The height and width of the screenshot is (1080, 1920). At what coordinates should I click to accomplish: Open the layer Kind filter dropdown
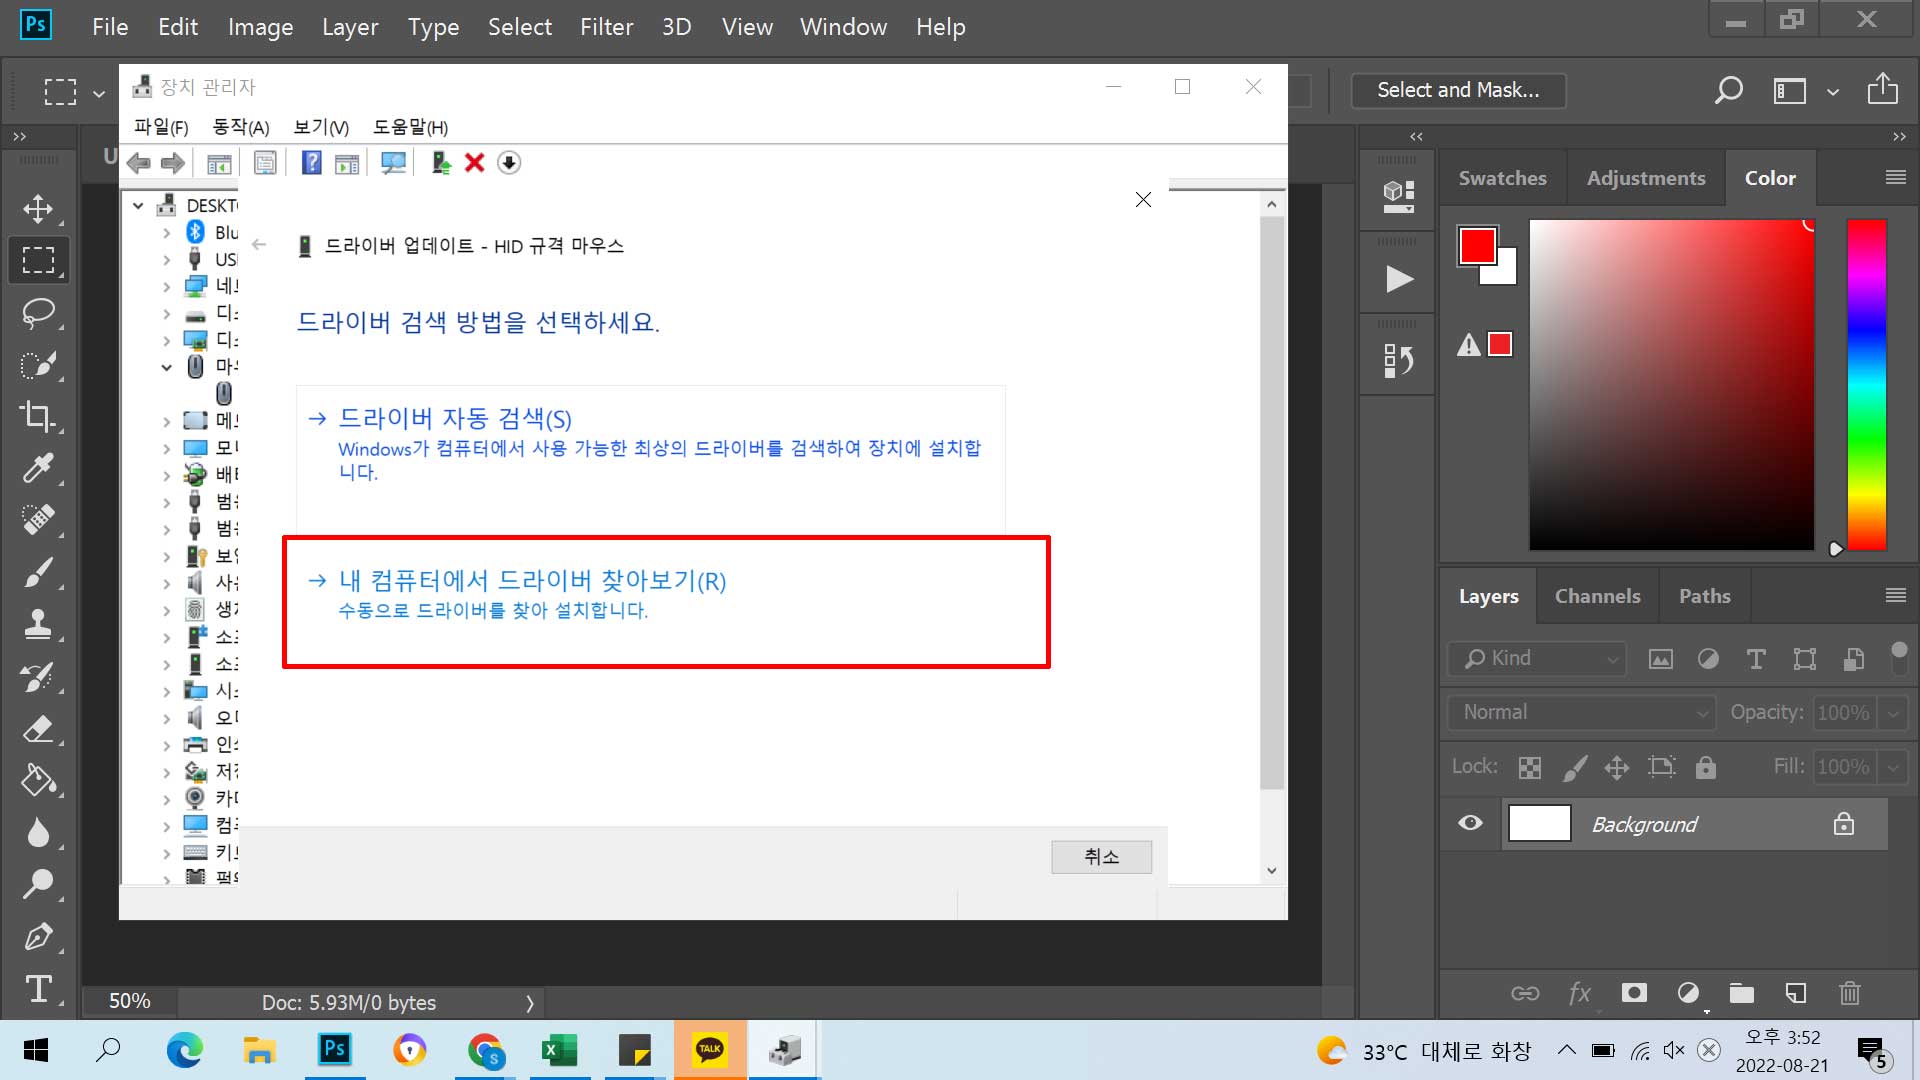(1538, 658)
